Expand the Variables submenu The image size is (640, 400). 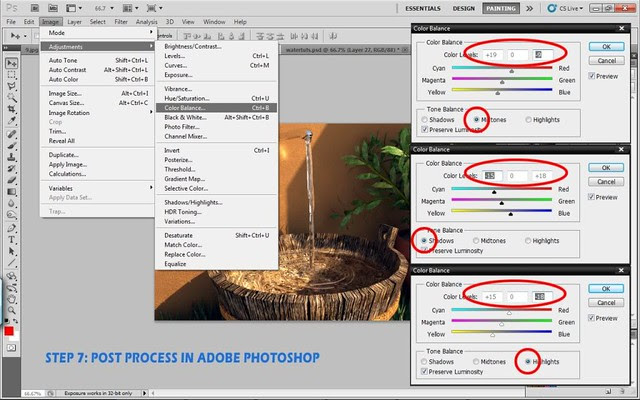98,188
